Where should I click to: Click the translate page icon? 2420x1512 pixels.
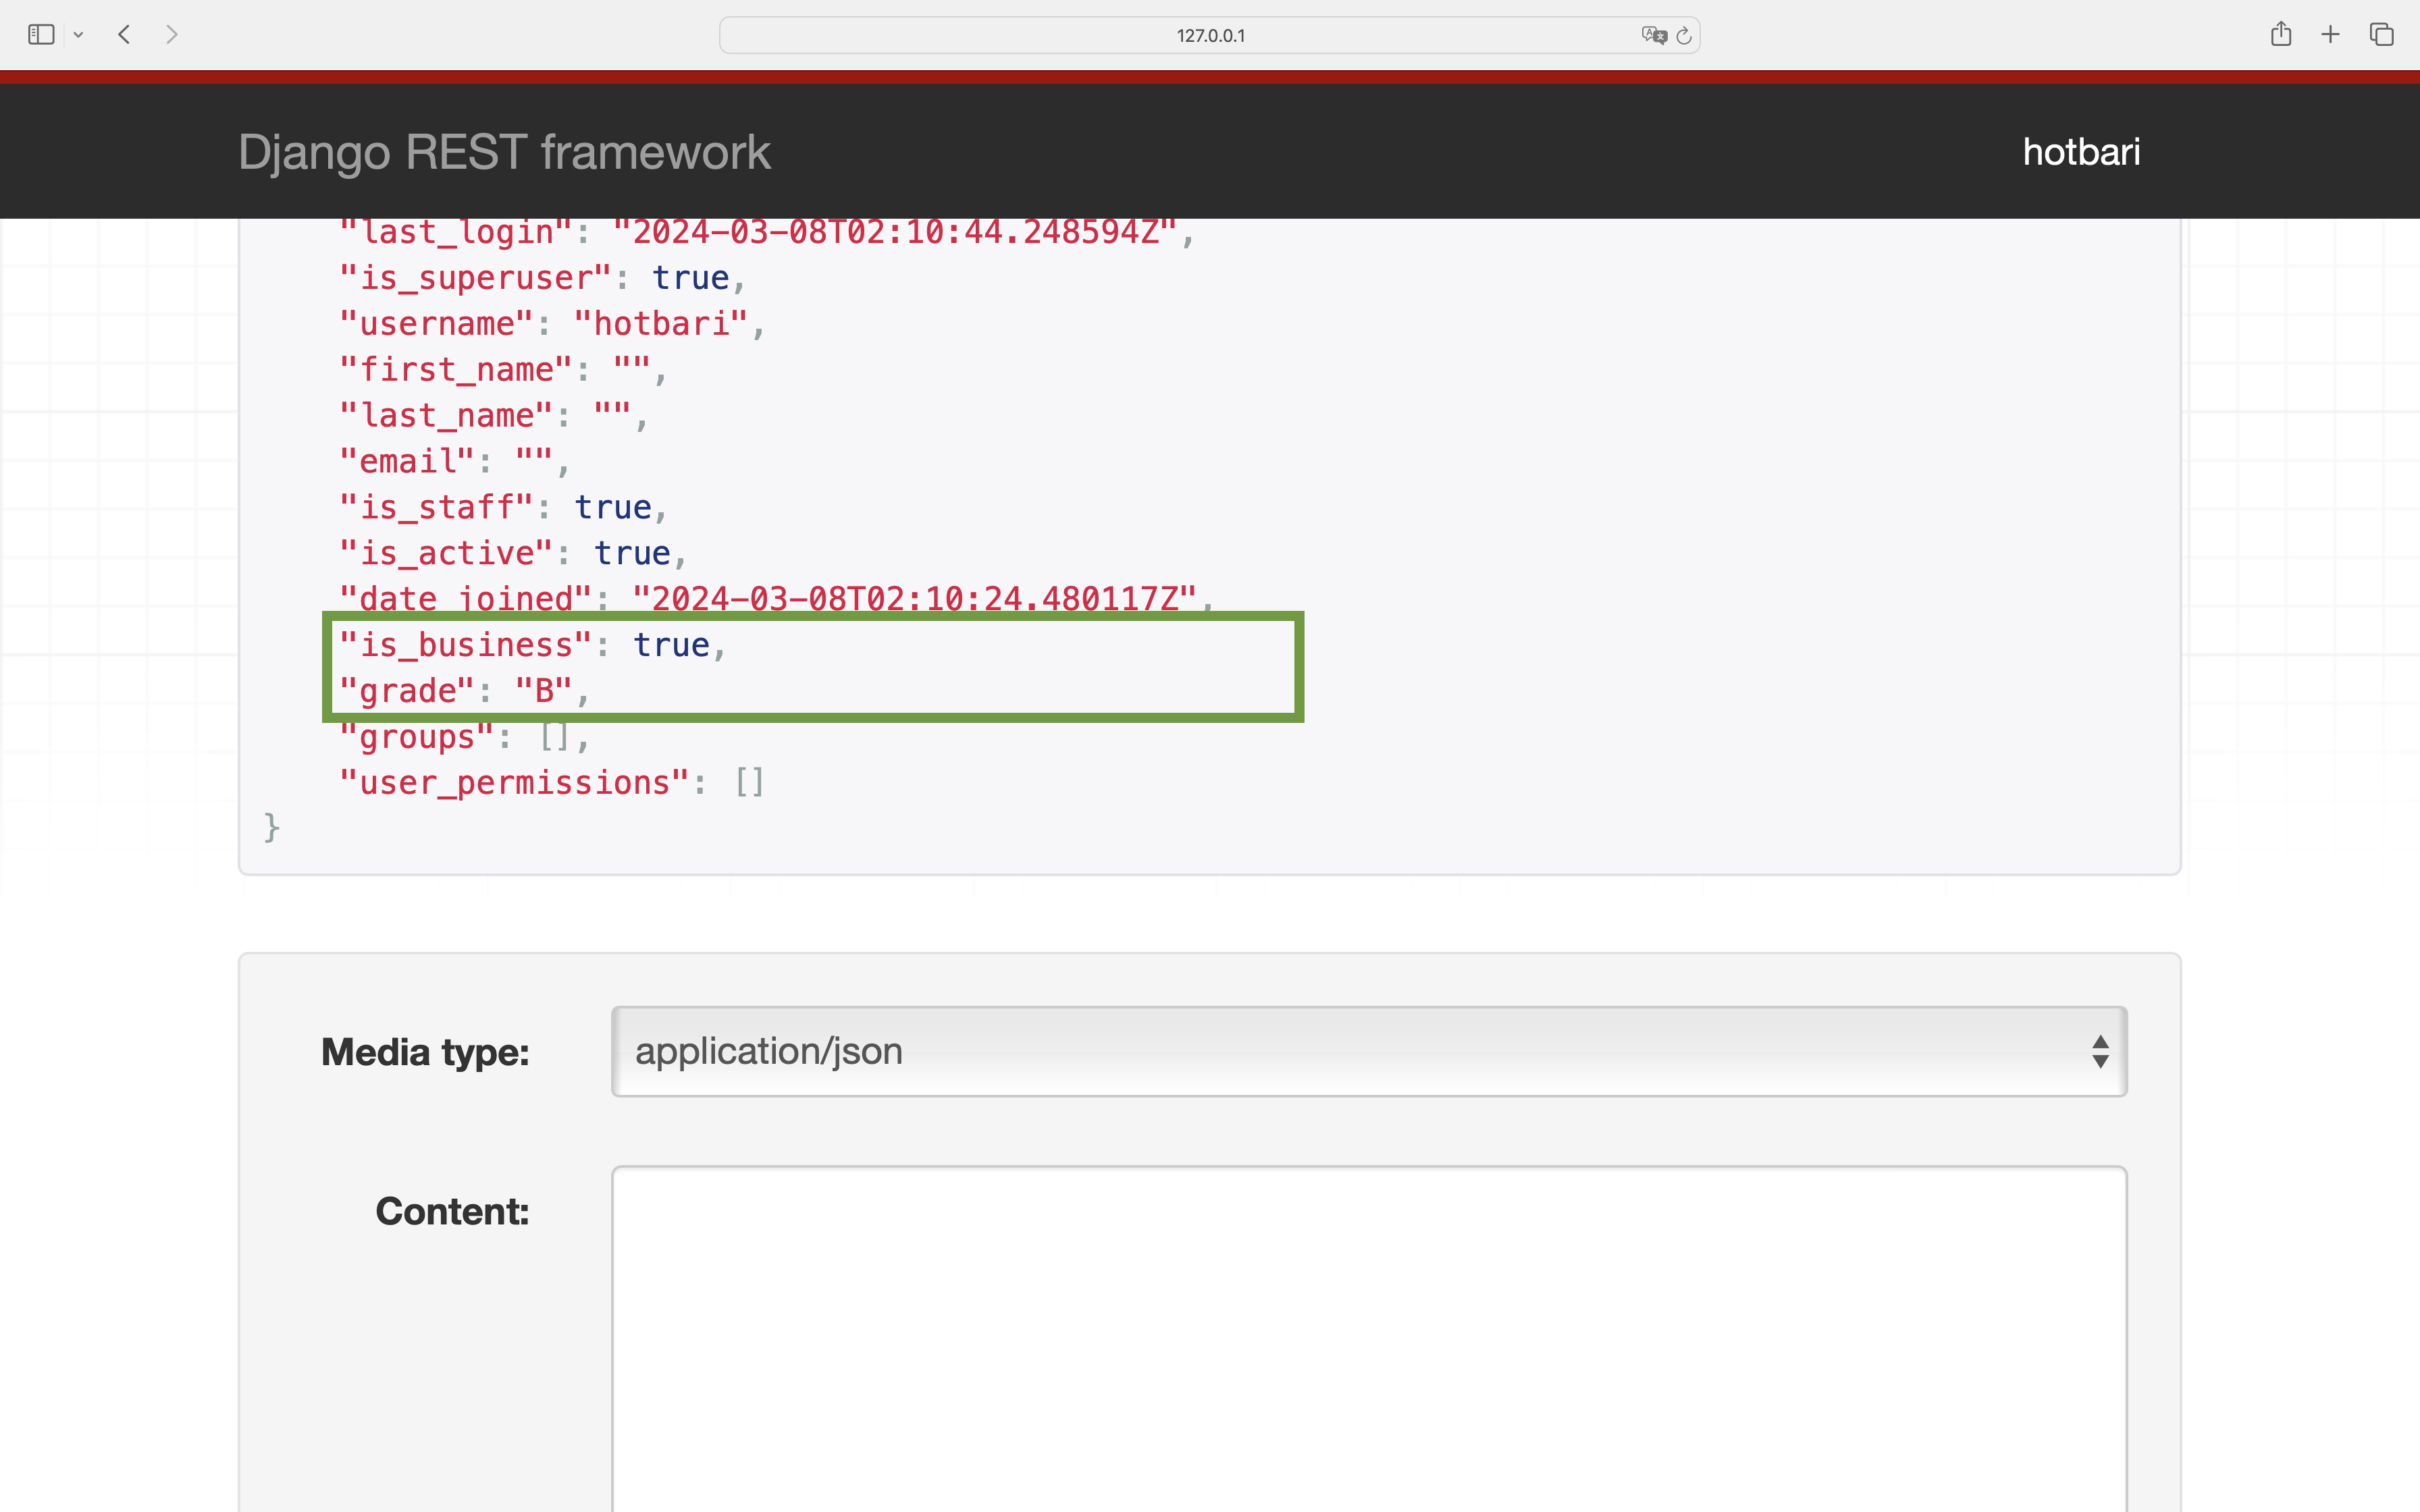coord(1654,35)
